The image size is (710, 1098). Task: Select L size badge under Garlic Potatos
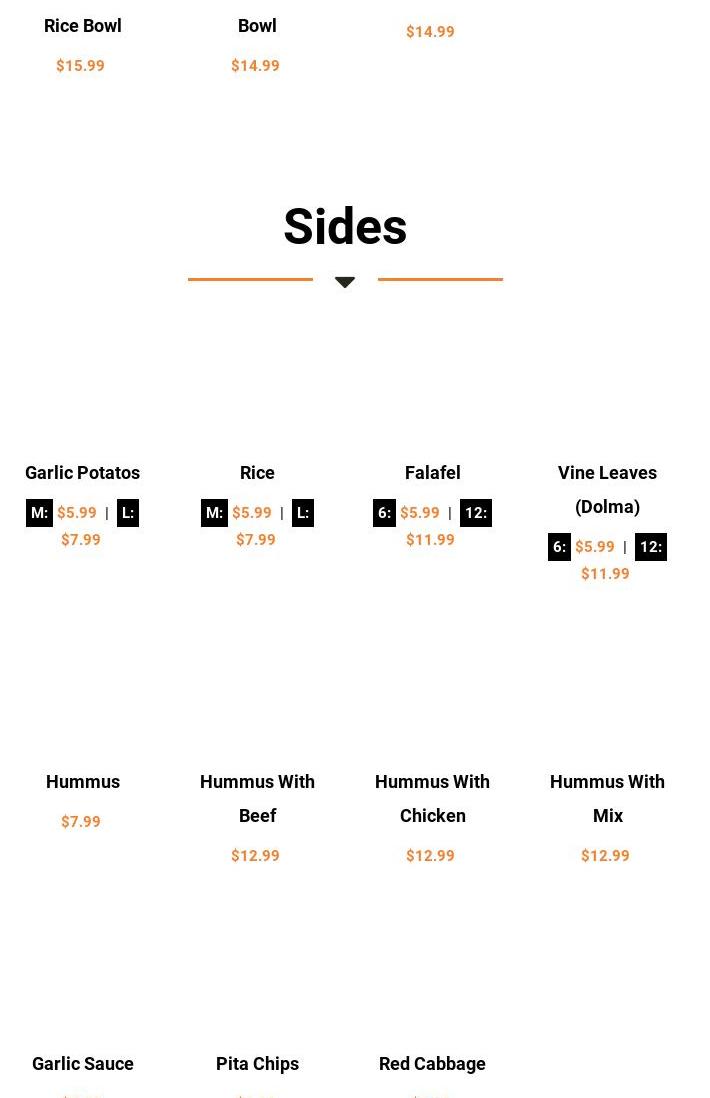pos(128,513)
